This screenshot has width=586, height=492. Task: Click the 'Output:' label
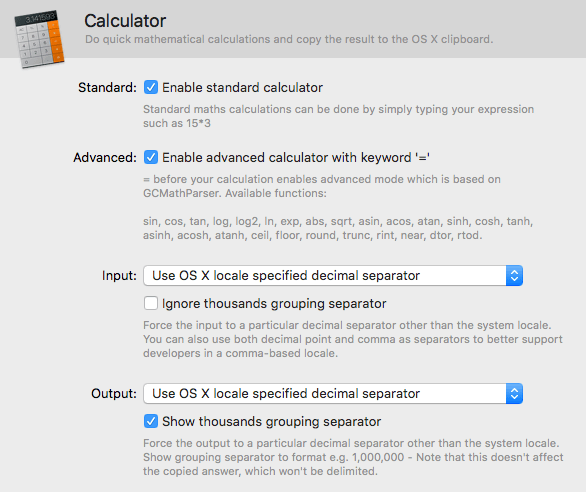[x=114, y=393]
